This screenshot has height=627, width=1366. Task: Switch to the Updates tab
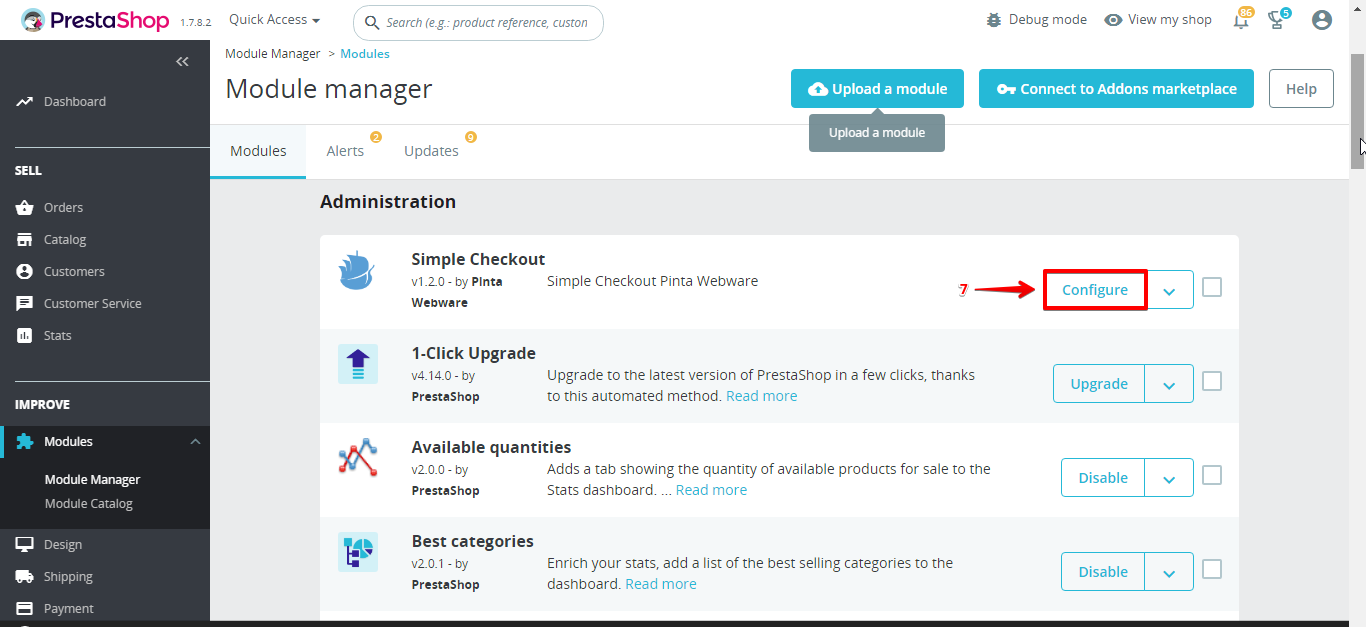[431, 151]
